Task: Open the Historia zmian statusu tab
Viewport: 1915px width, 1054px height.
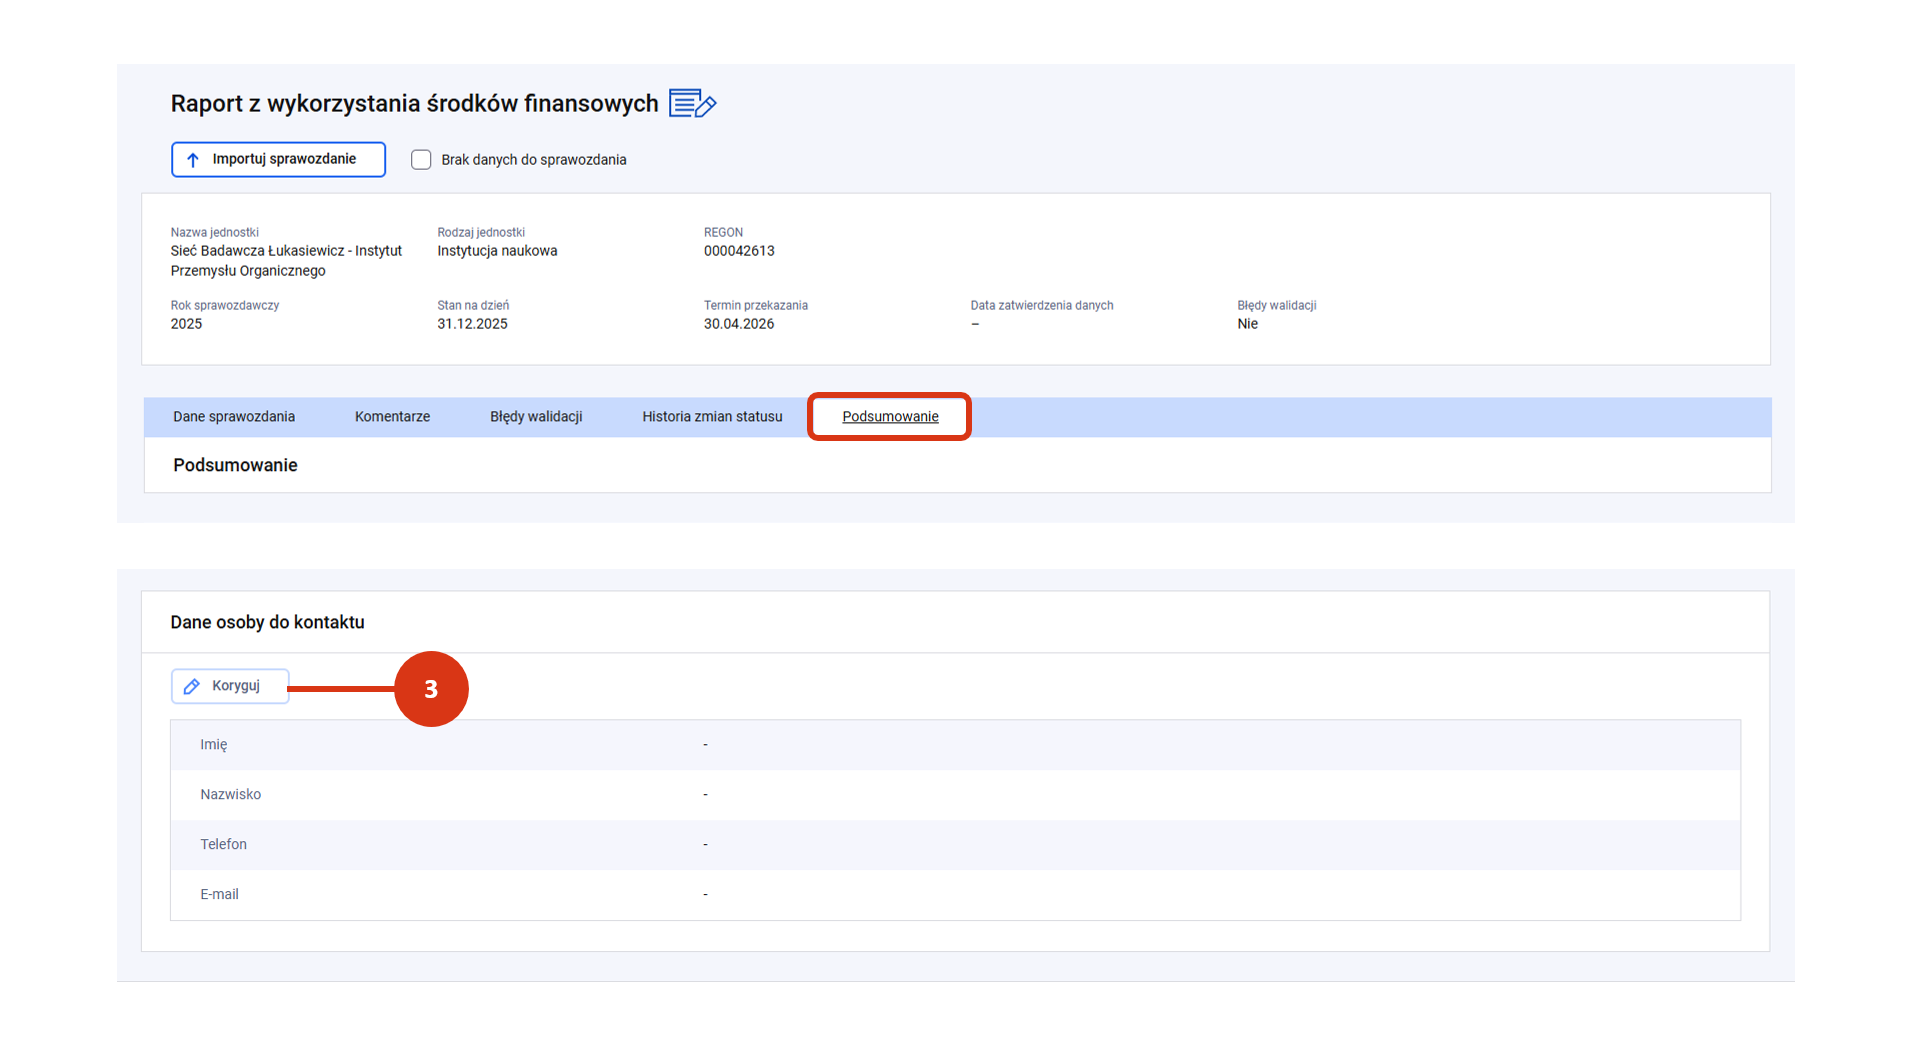Action: [712, 417]
